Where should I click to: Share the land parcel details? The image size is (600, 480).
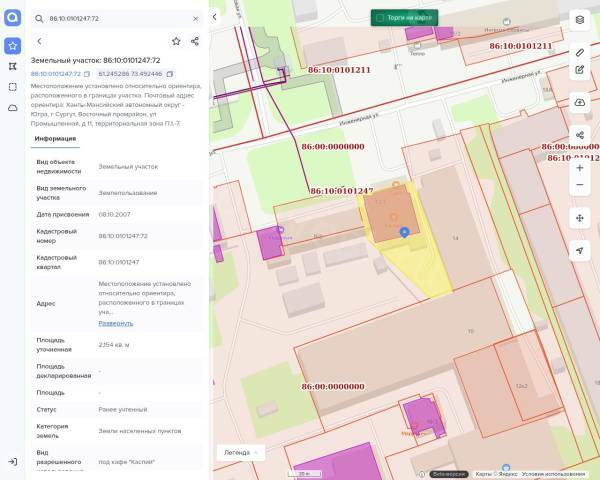click(x=195, y=41)
